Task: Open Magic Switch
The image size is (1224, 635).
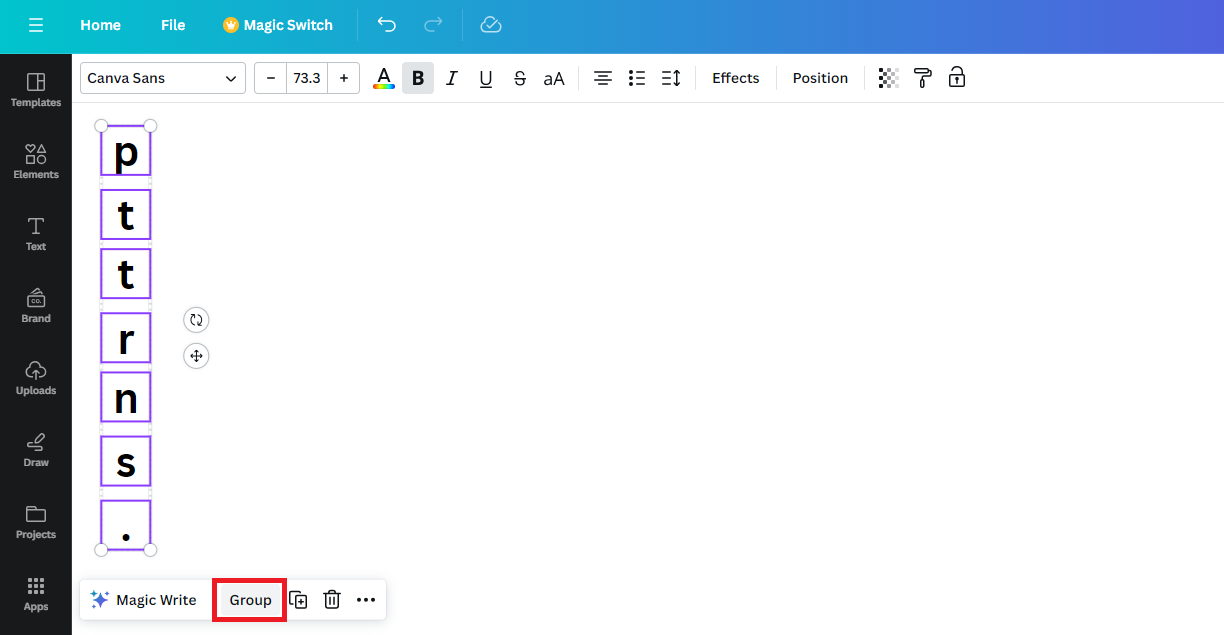Action: tap(278, 25)
